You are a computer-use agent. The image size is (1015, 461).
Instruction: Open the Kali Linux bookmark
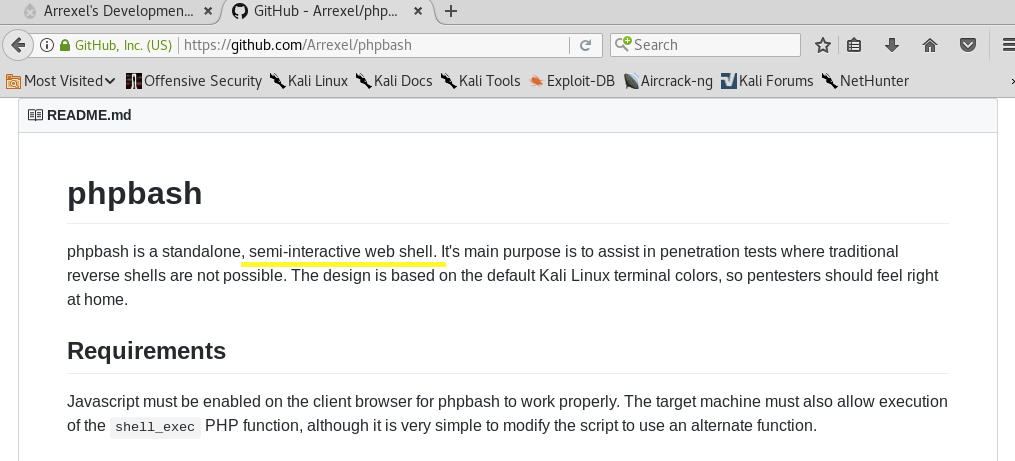point(309,81)
